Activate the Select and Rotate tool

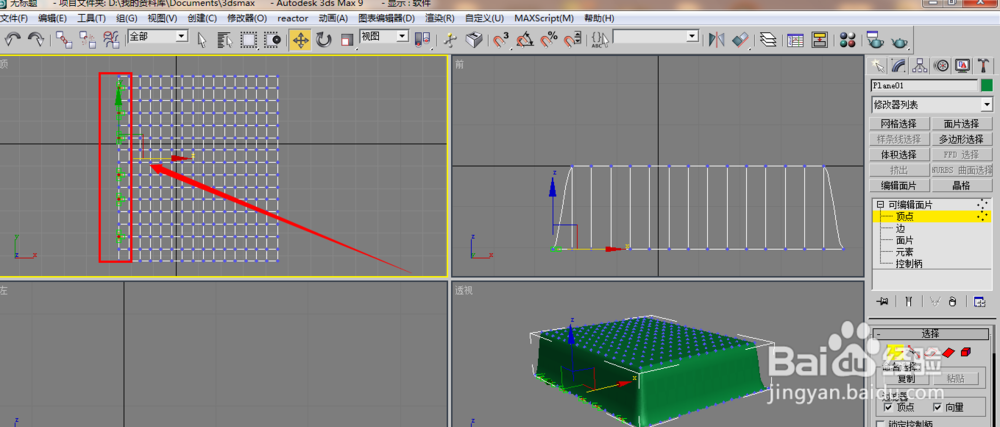click(323, 40)
